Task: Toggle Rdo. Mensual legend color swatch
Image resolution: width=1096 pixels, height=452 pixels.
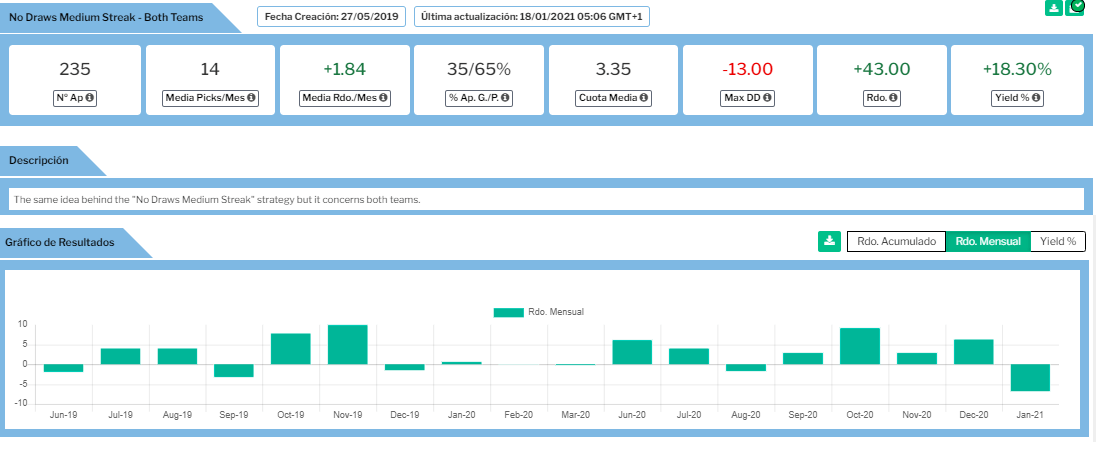Action: tap(508, 312)
